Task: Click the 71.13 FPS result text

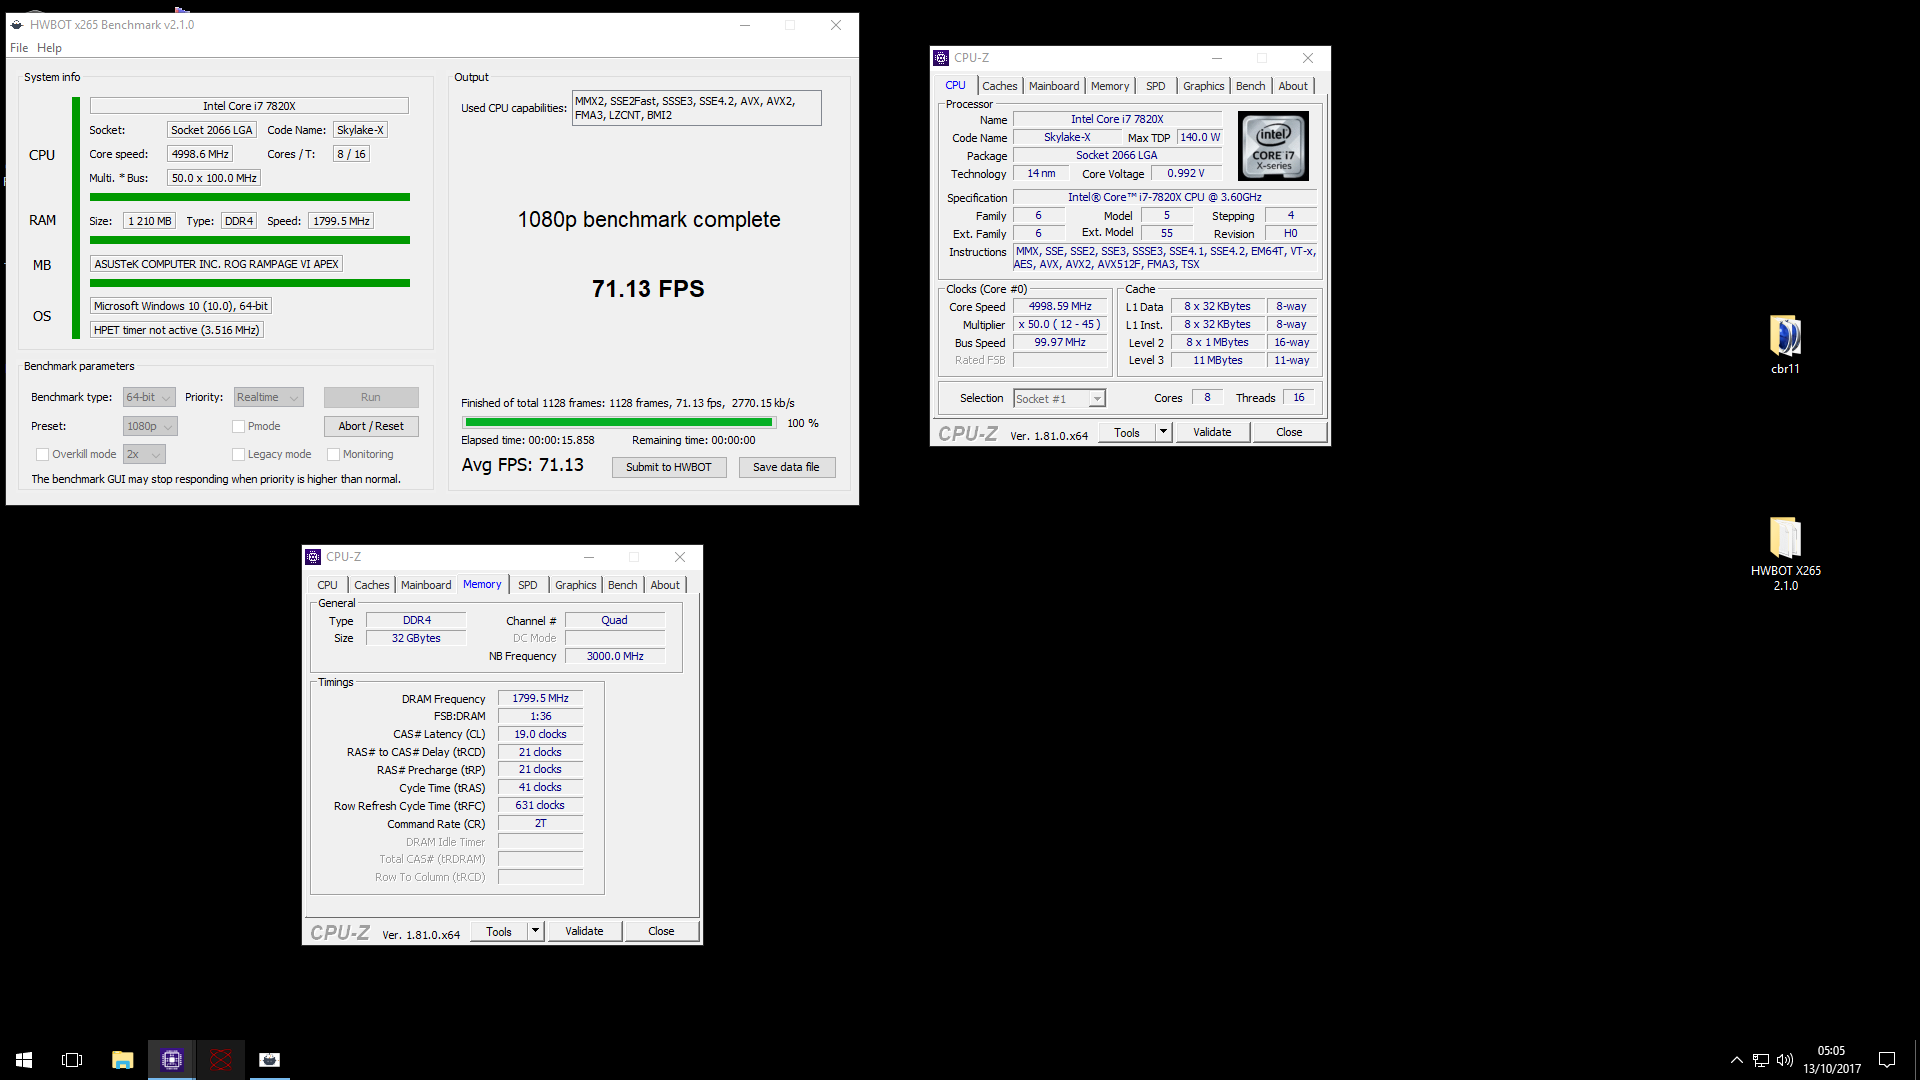Action: tap(648, 289)
